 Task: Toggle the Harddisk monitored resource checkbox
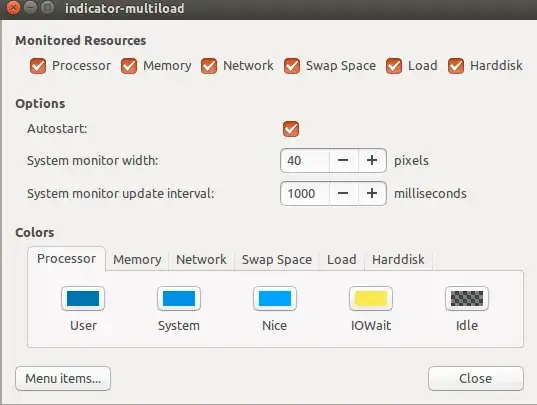456,66
